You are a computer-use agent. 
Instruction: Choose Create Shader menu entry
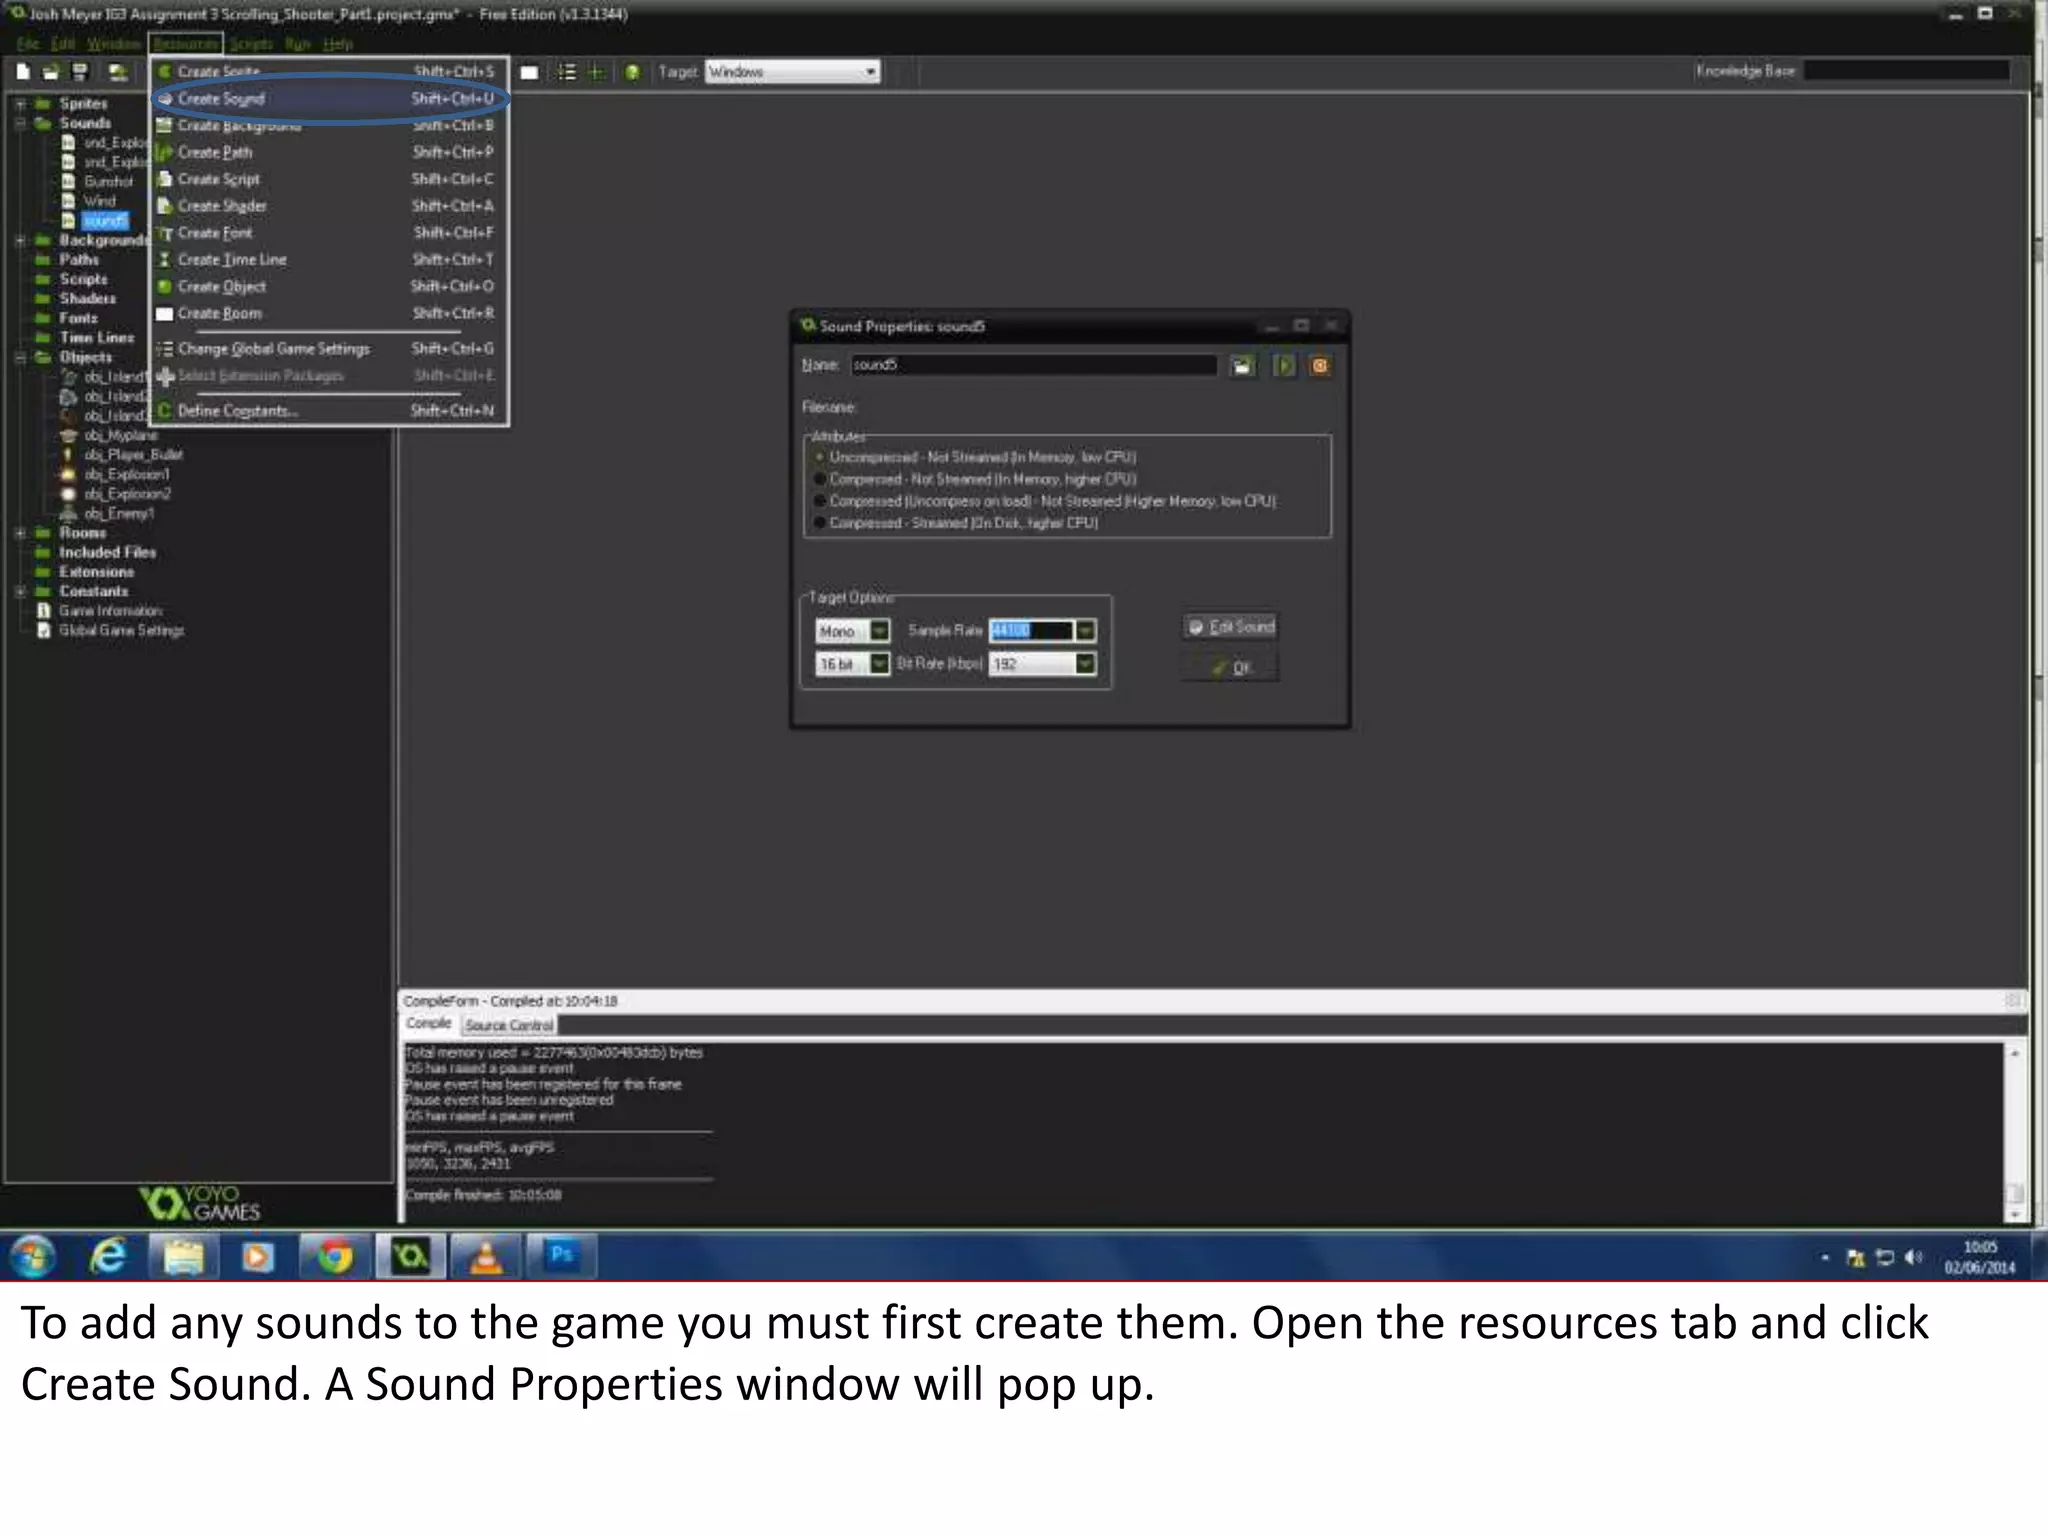pos(330,206)
